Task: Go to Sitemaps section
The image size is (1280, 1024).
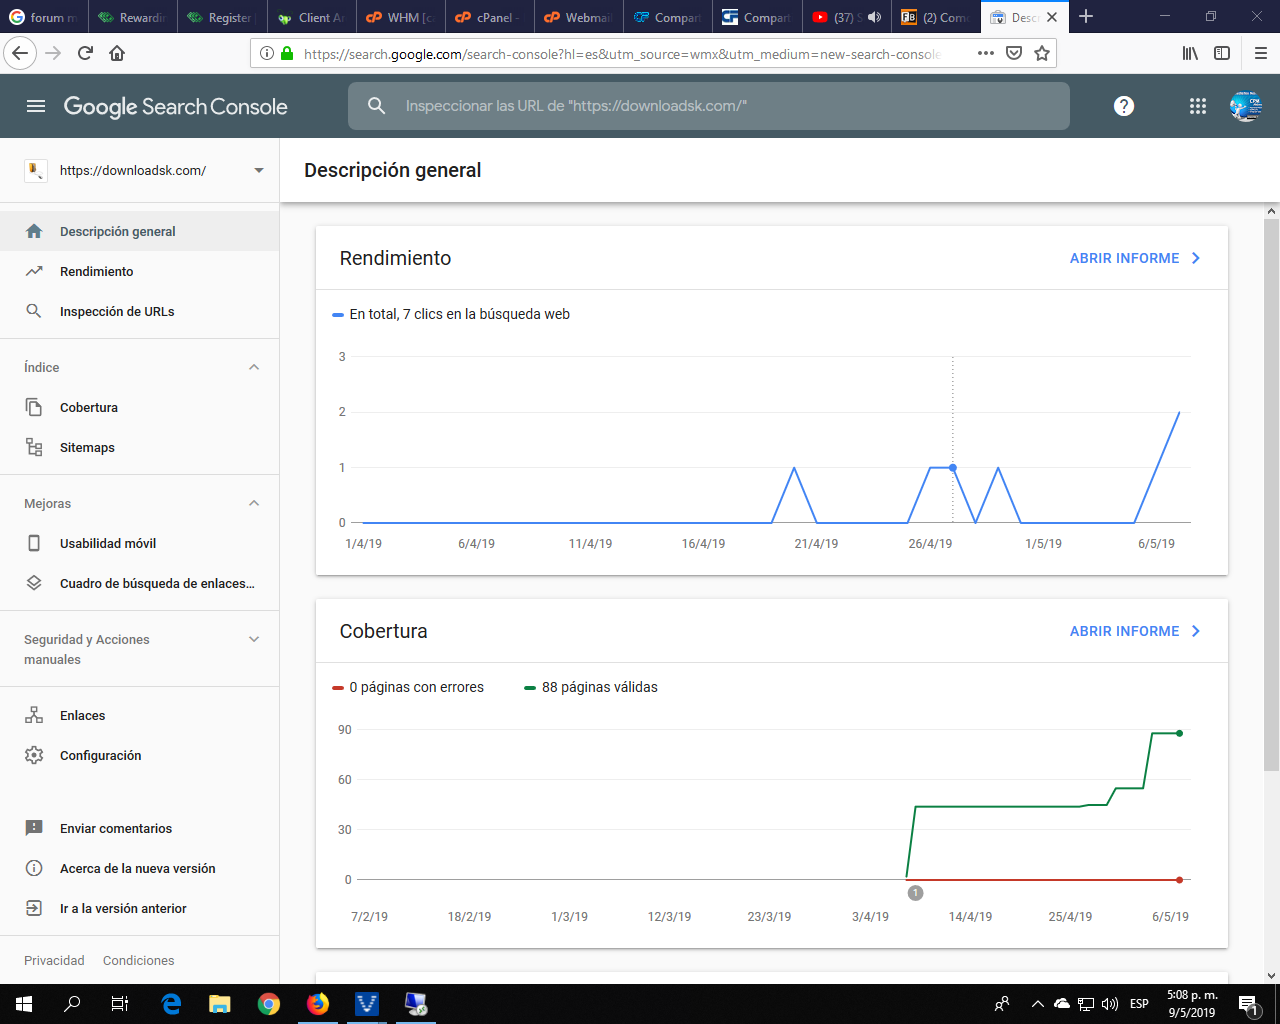Action: pos(140,447)
